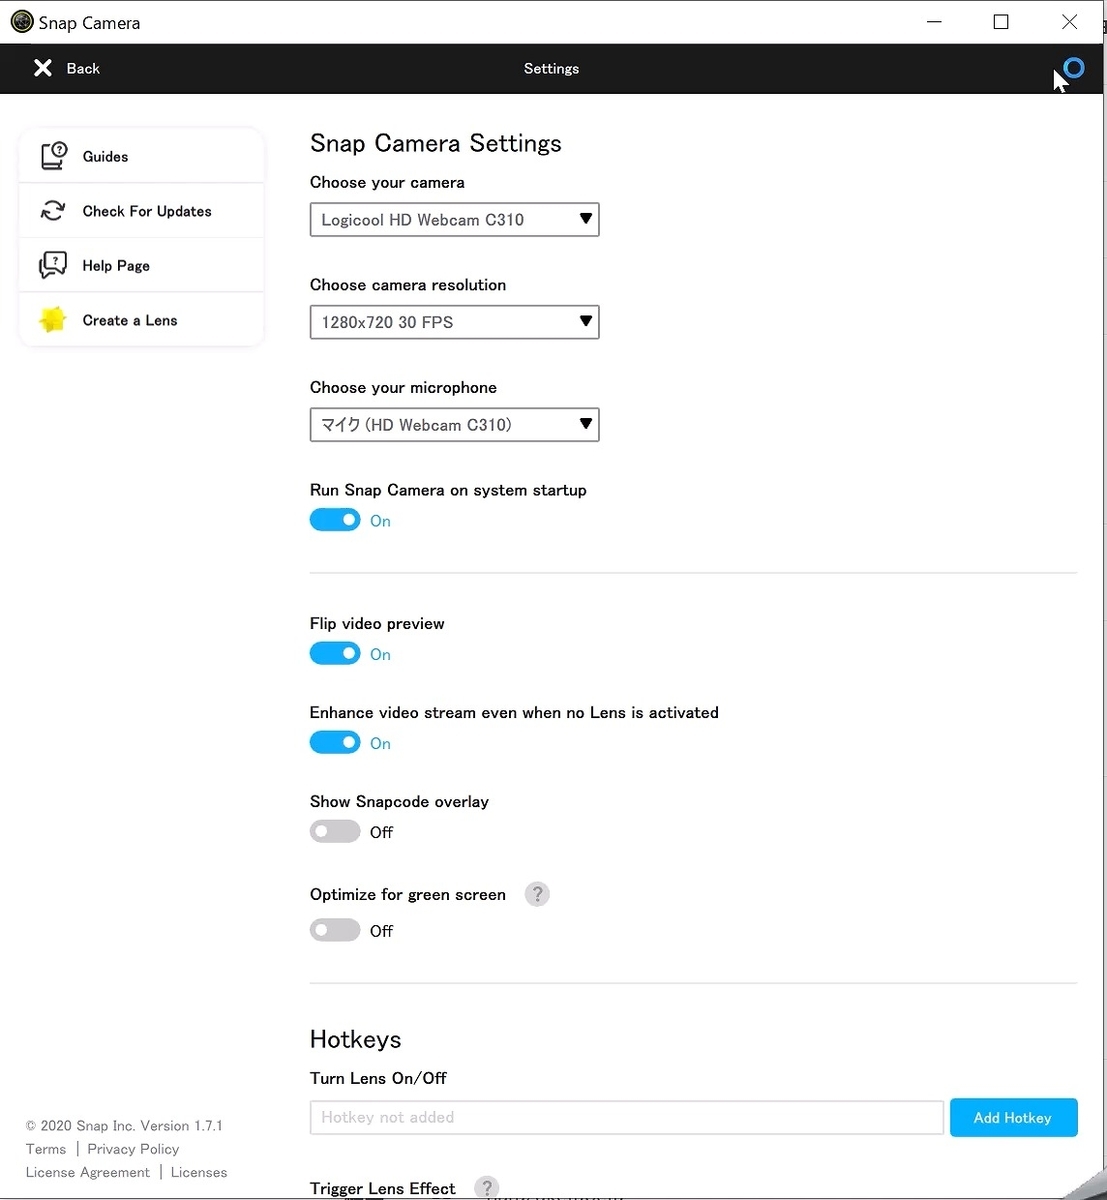Screen dimensions: 1107x1200
Task: Open the microphone selection dropdown
Action: 455,425
